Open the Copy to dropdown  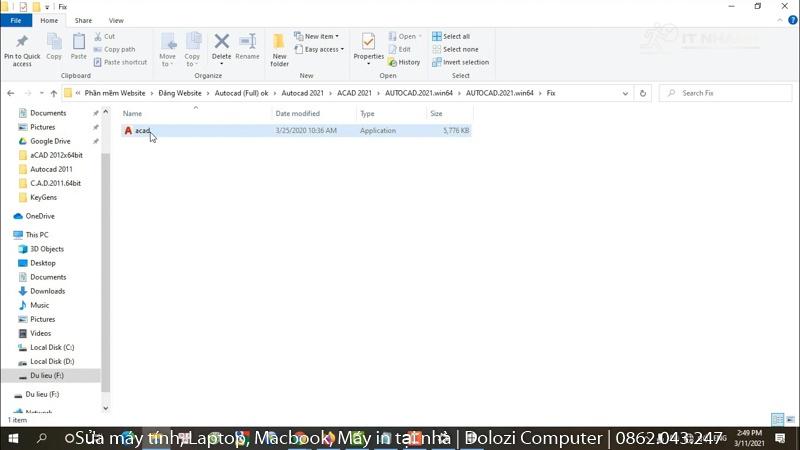[192, 50]
